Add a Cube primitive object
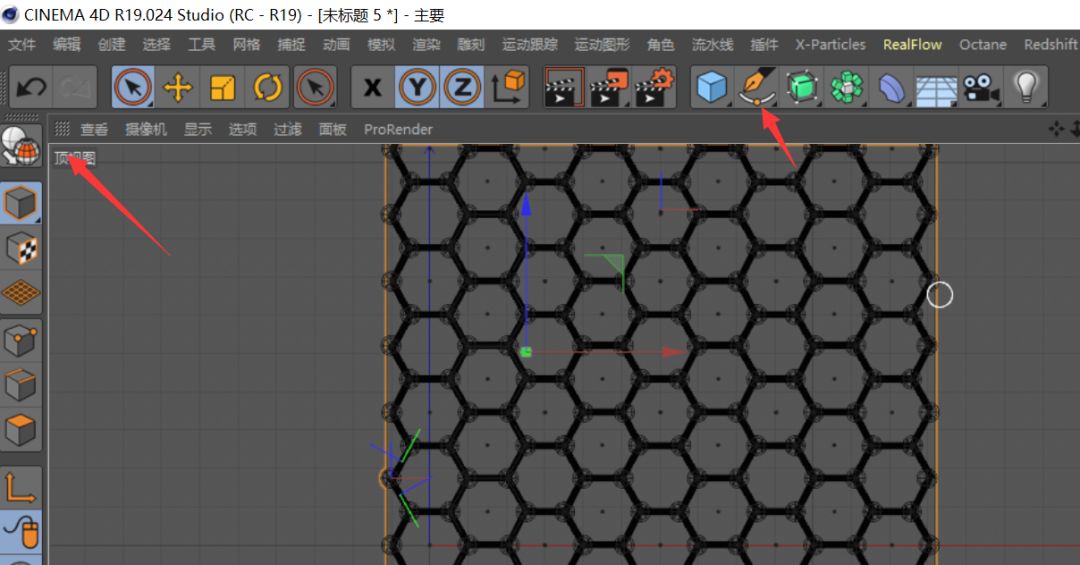This screenshot has height=565, width=1080. 712,88
